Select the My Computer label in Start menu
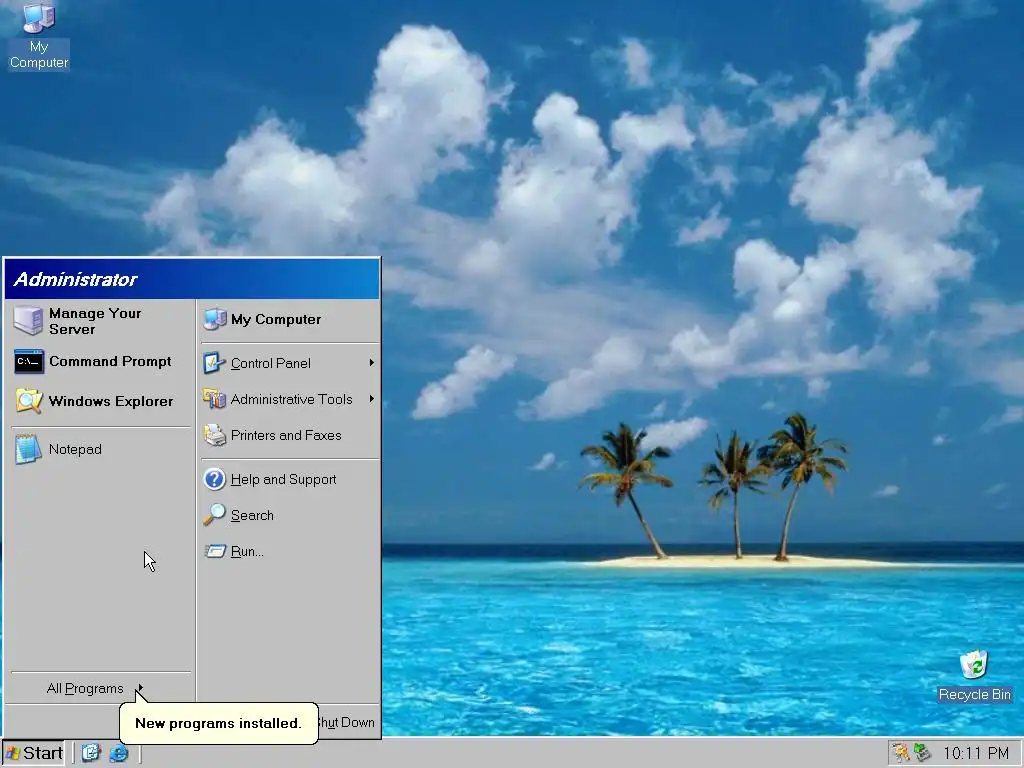 (x=276, y=319)
